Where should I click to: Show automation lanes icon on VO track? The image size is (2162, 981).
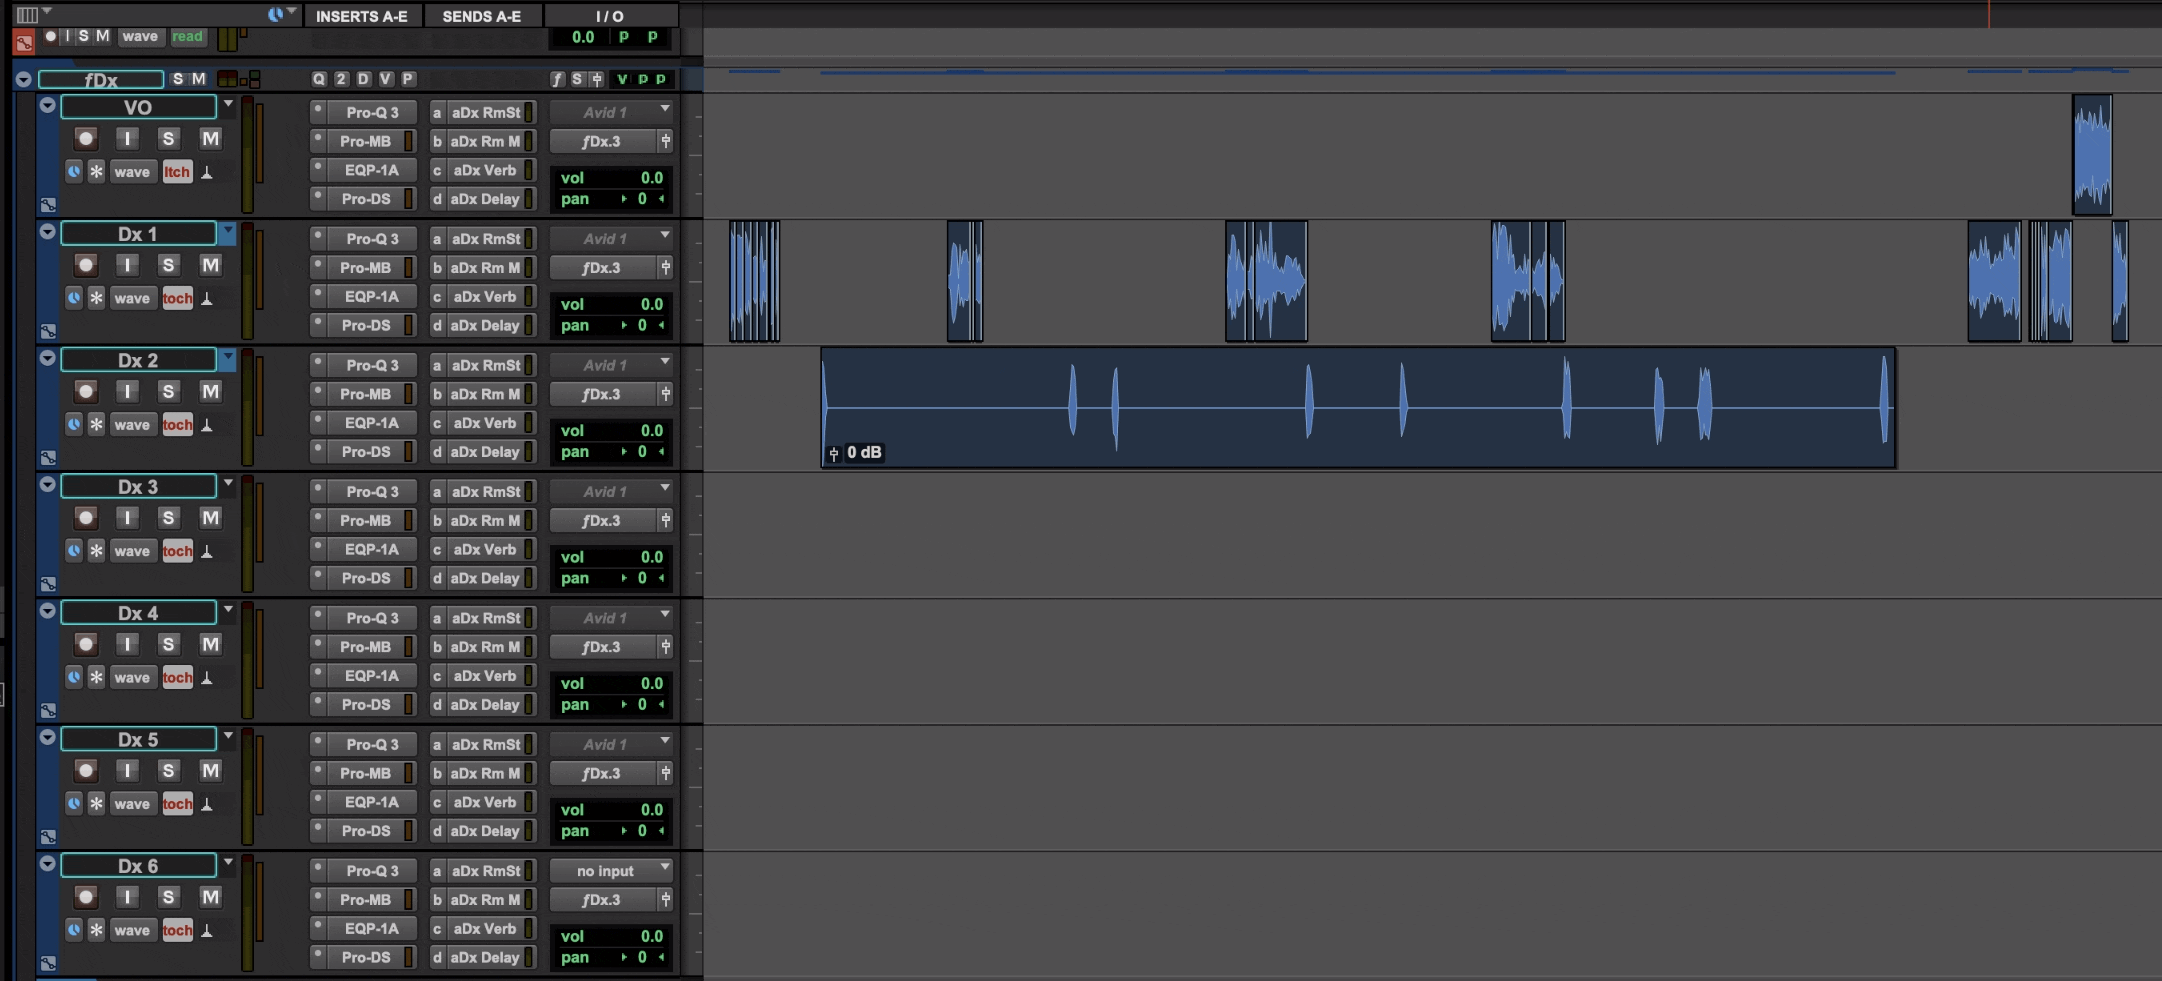[48, 204]
